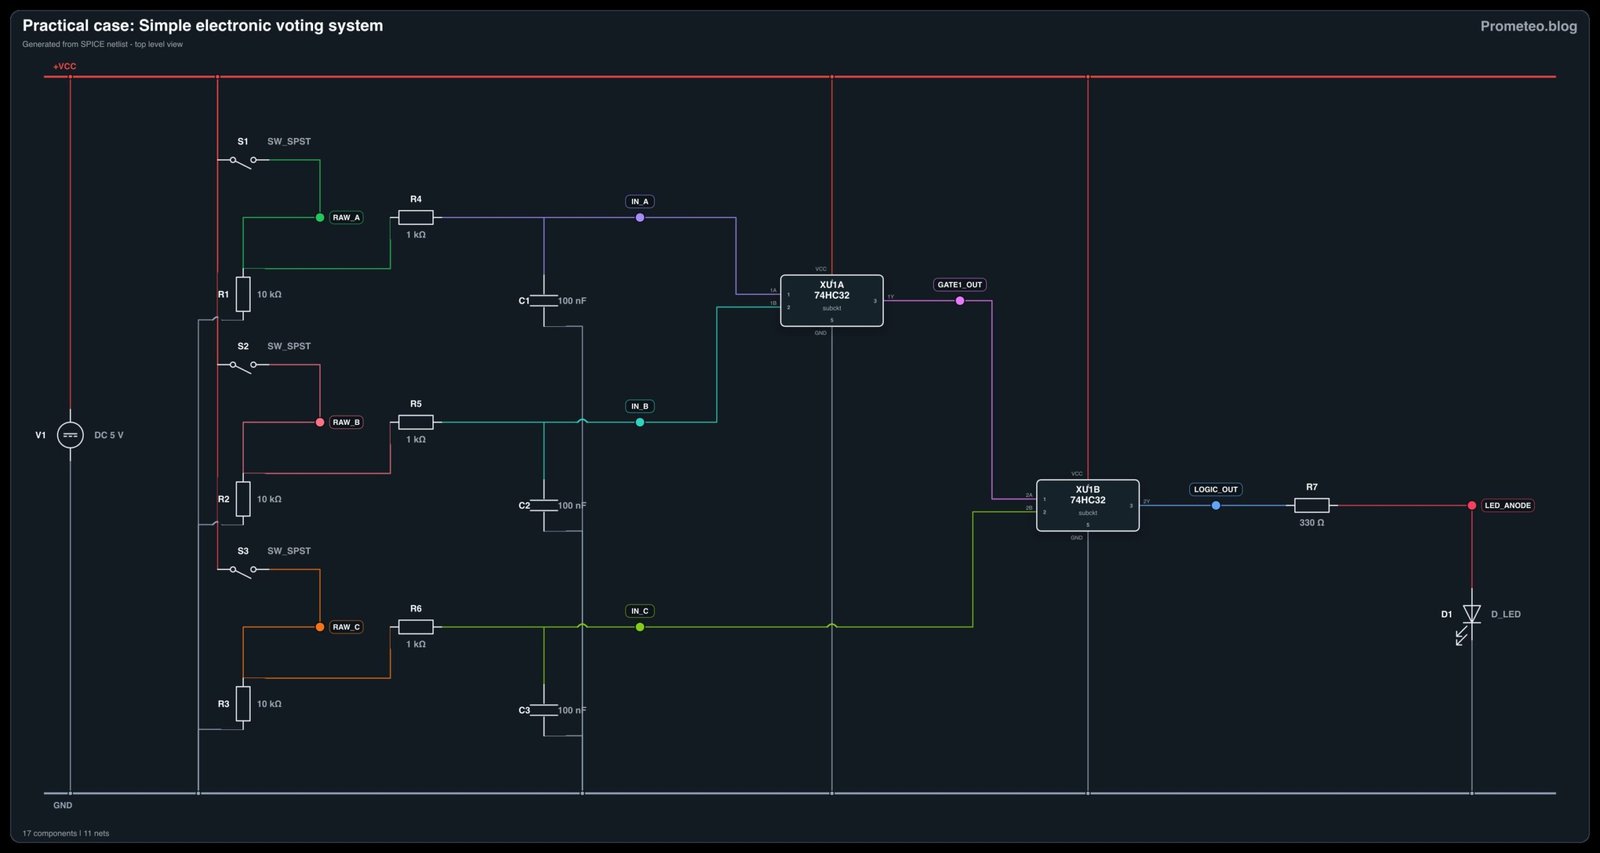Click the 'D_LED' model label

click(x=1506, y=614)
